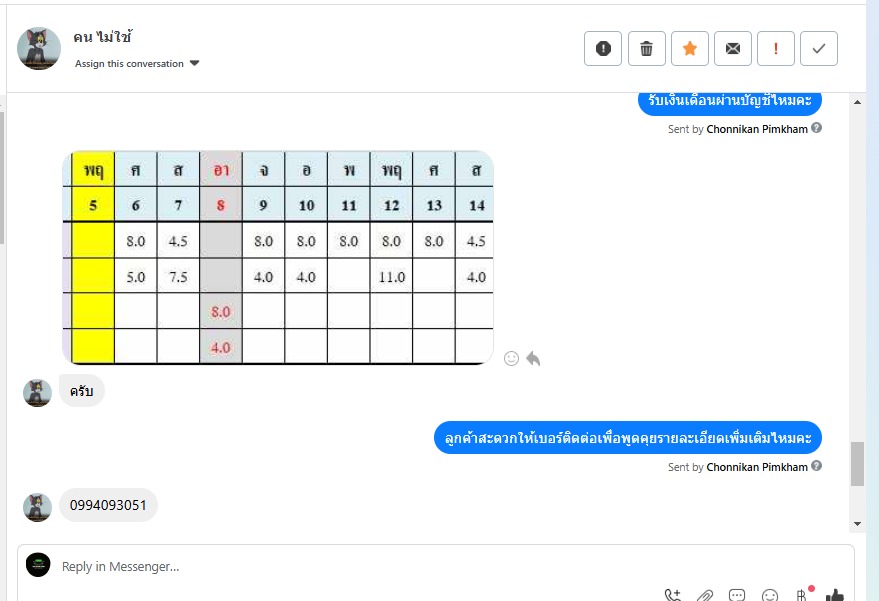Start a call with phone-plus icon
Image resolution: width=879 pixels, height=601 pixels.
(673, 595)
